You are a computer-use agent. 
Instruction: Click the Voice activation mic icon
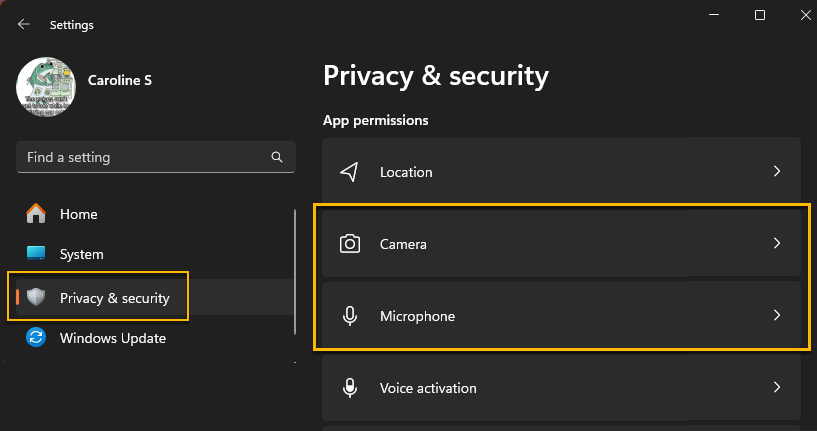(x=350, y=388)
